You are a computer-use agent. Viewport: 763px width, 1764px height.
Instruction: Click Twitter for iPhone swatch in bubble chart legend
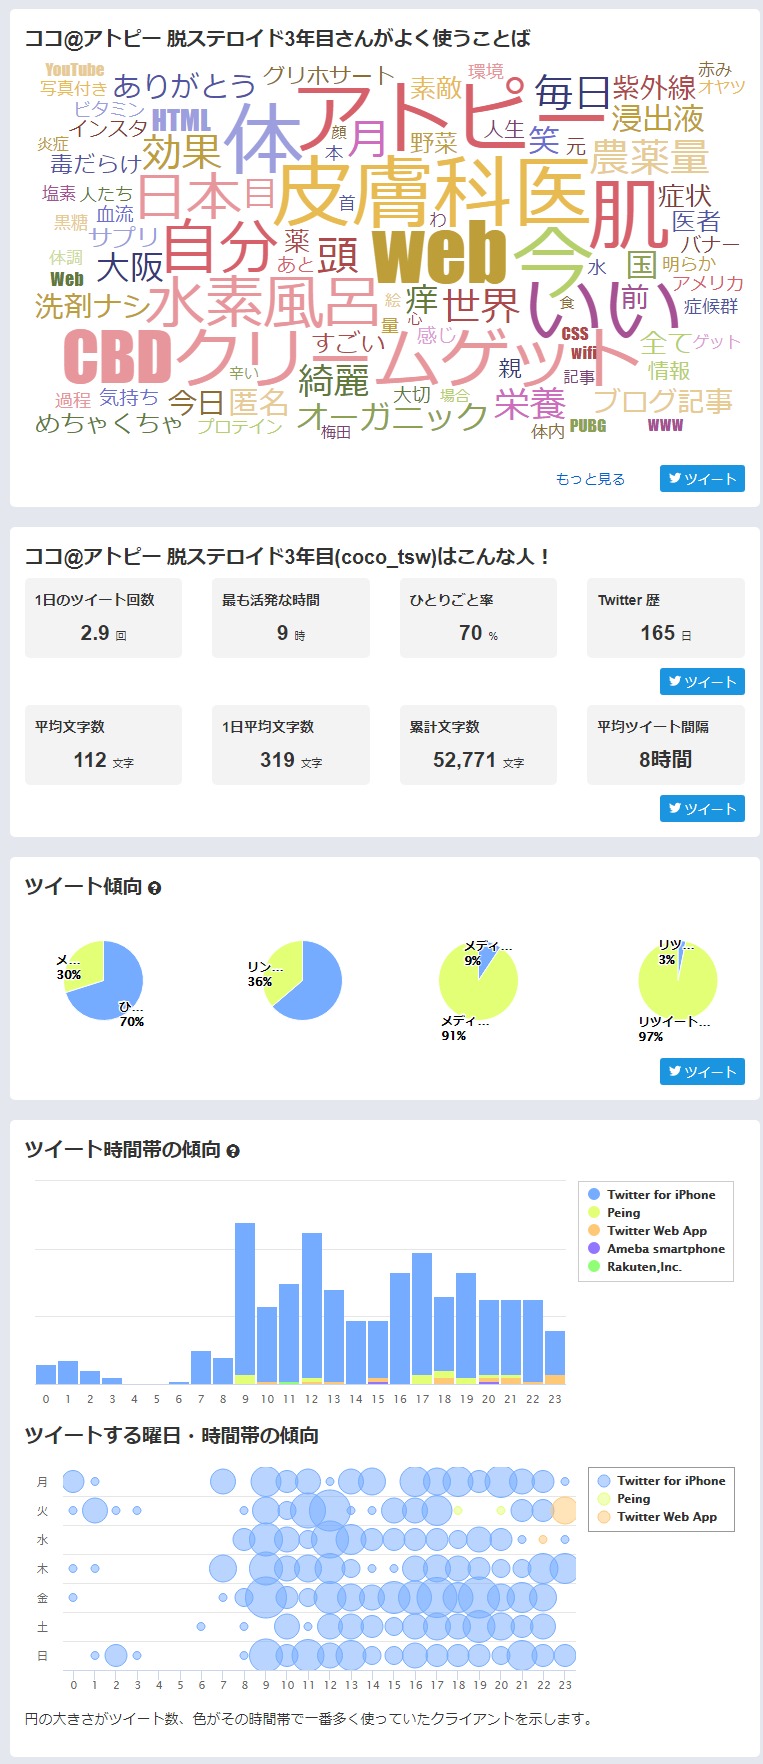tap(604, 1481)
